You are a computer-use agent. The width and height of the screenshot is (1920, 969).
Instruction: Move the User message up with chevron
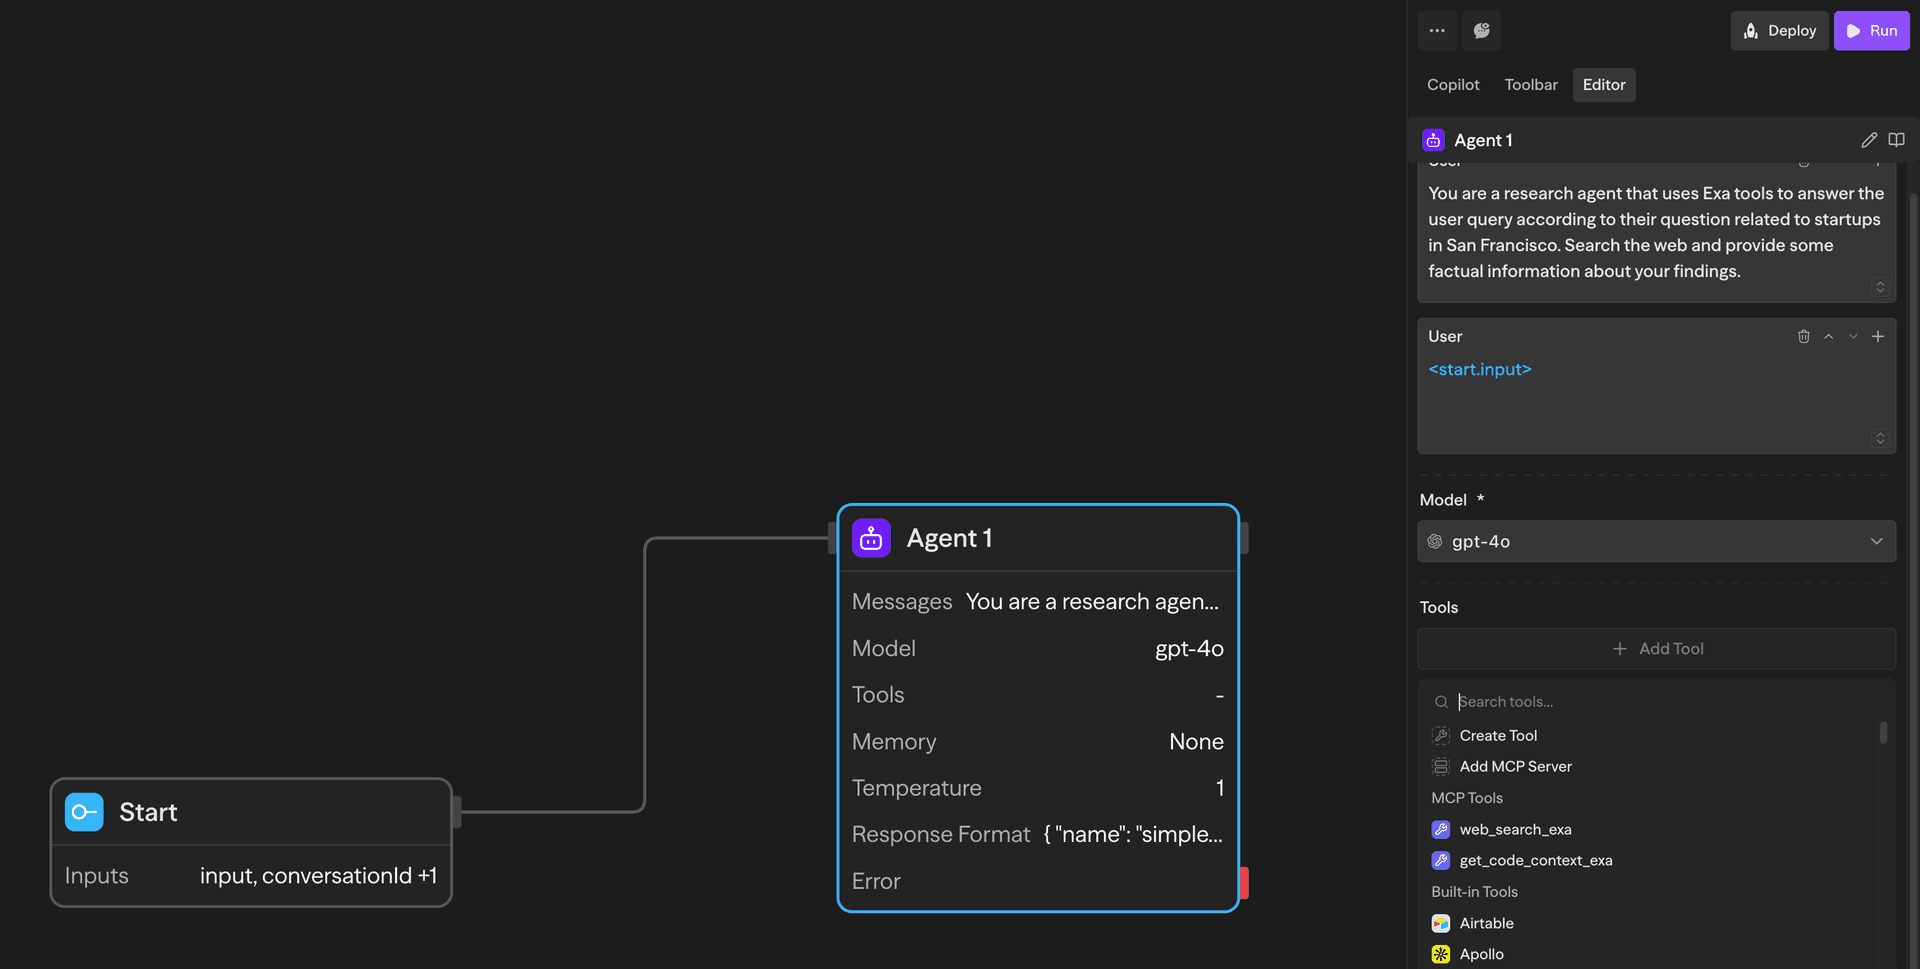1829,336
